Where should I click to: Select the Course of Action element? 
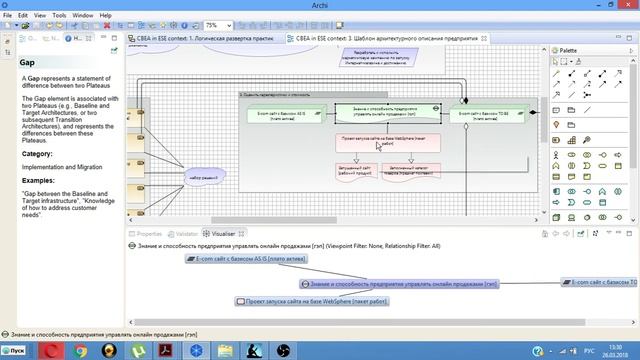click(x=587, y=140)
